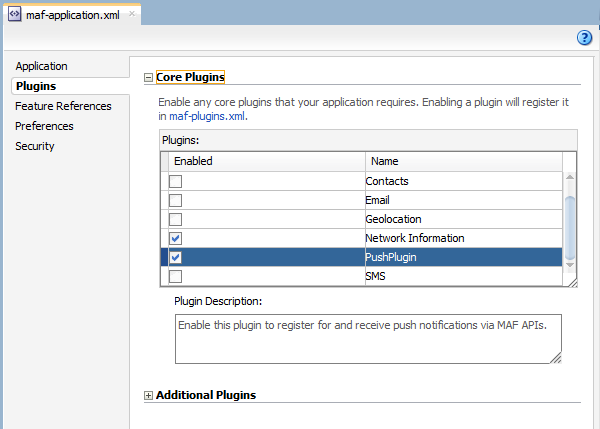600x429 pixels.
Task: Select the Email row name
Action: pos(377,200)
